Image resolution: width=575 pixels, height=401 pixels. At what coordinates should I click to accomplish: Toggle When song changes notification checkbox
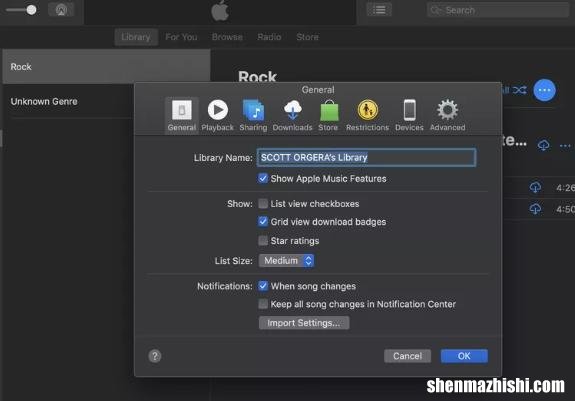click(263, 286)
